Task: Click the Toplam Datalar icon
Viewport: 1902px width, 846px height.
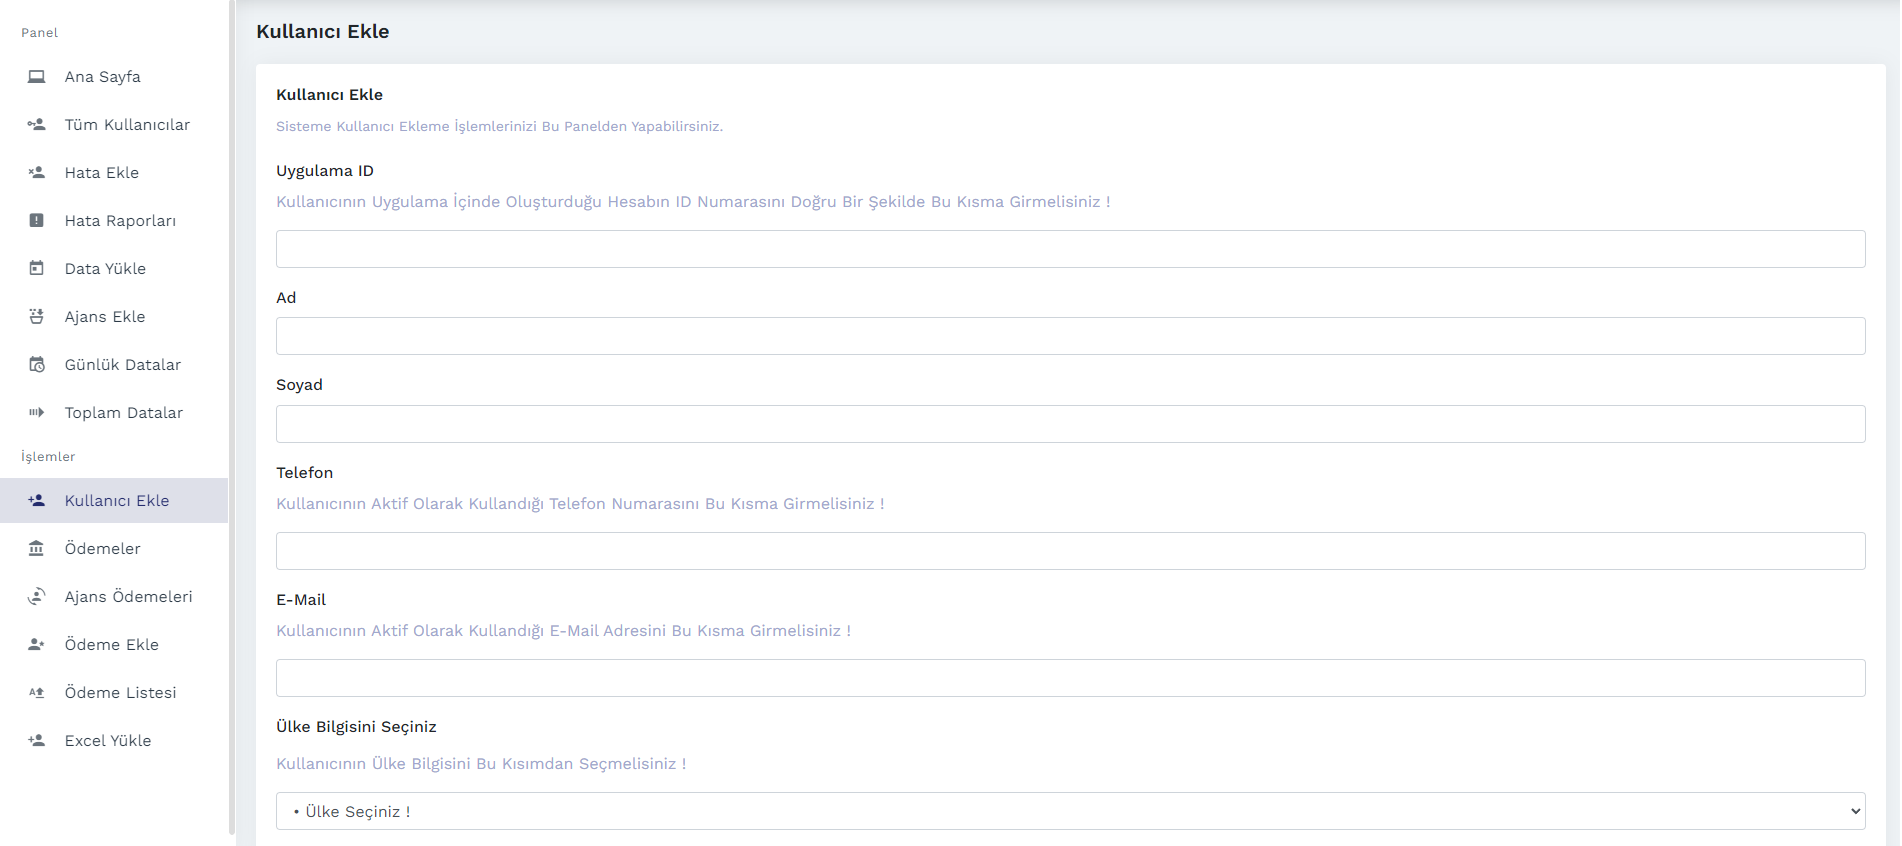Action: coord(37,413)
